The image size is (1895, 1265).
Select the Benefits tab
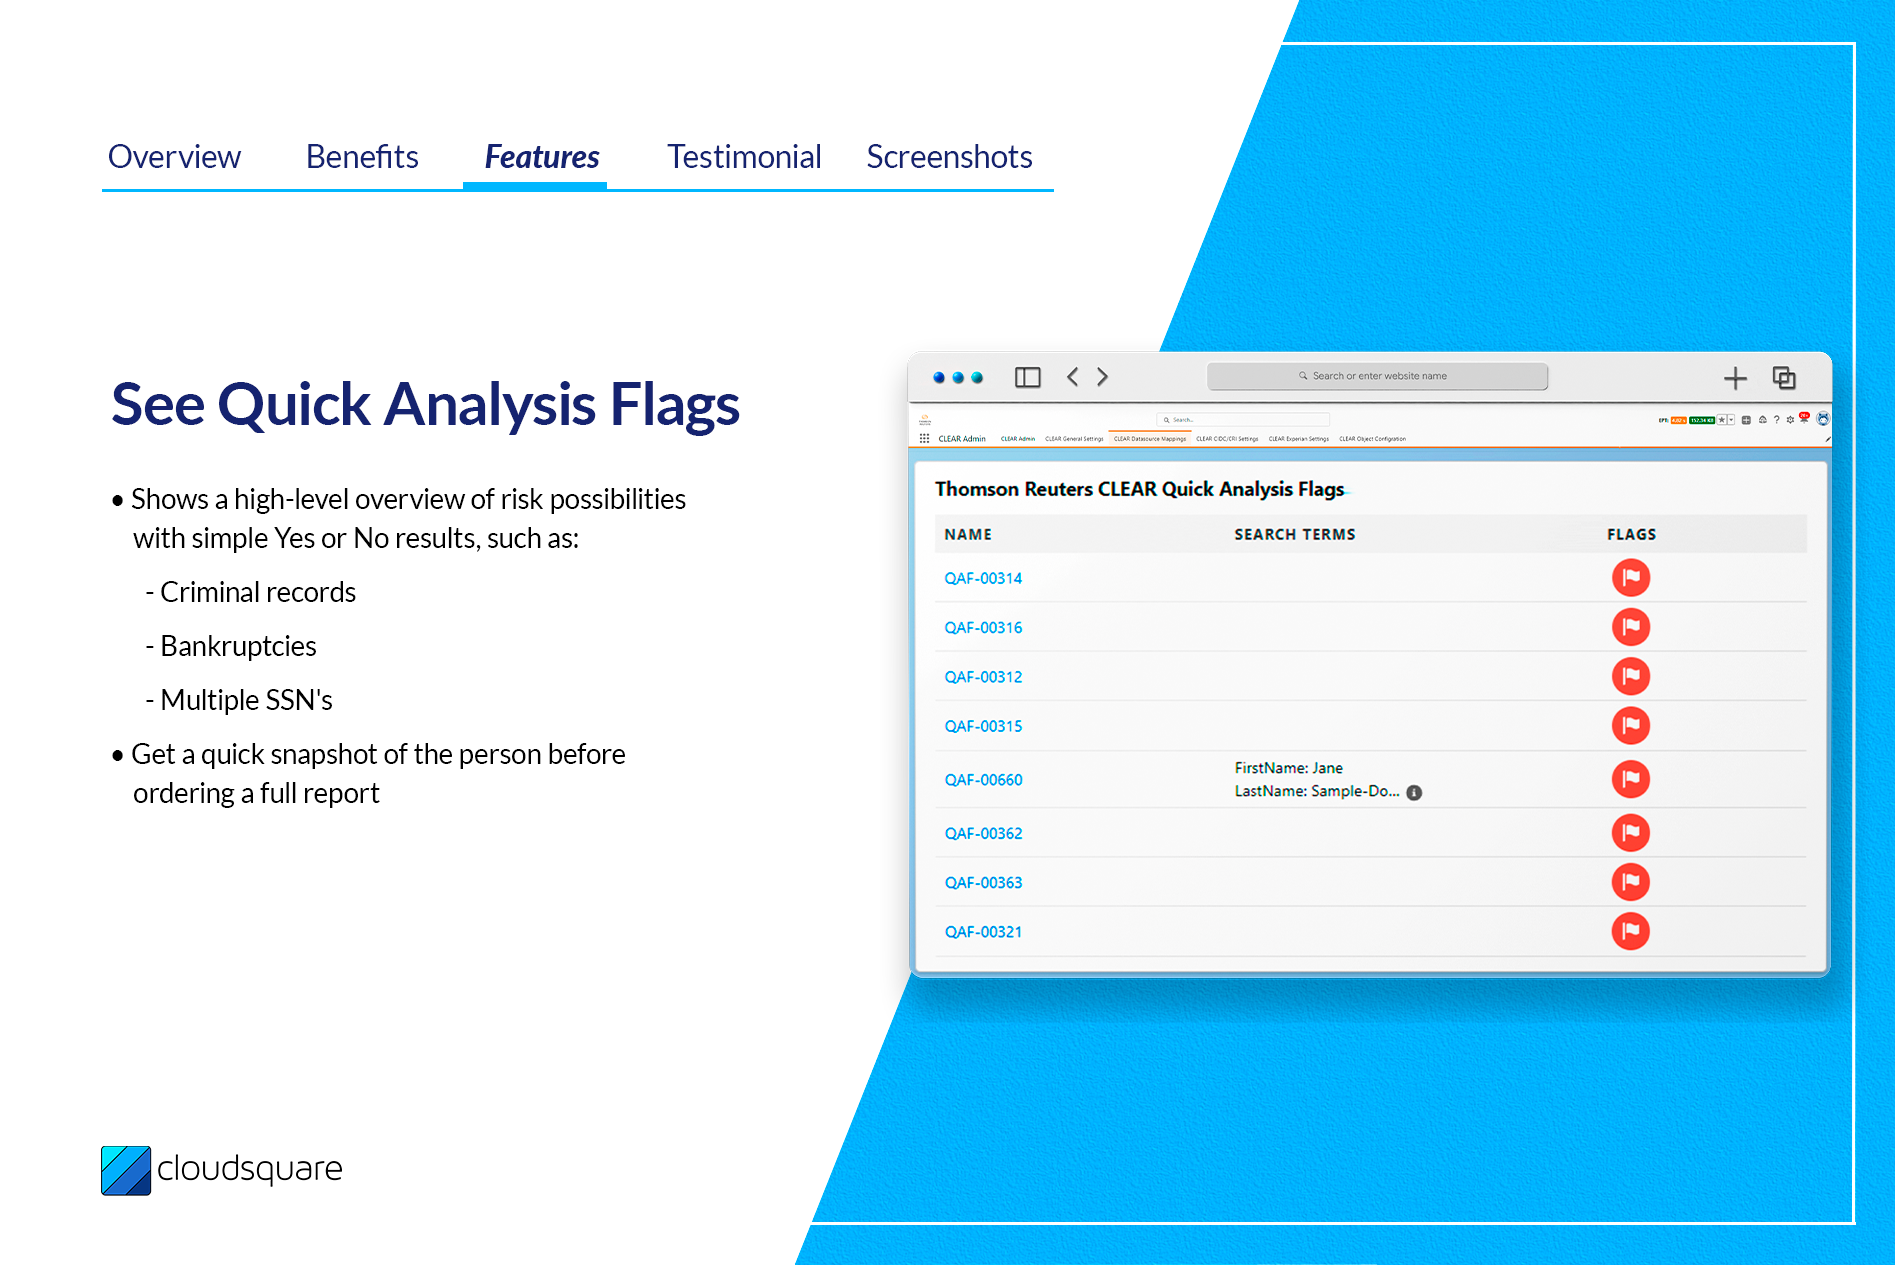point(362,157)
